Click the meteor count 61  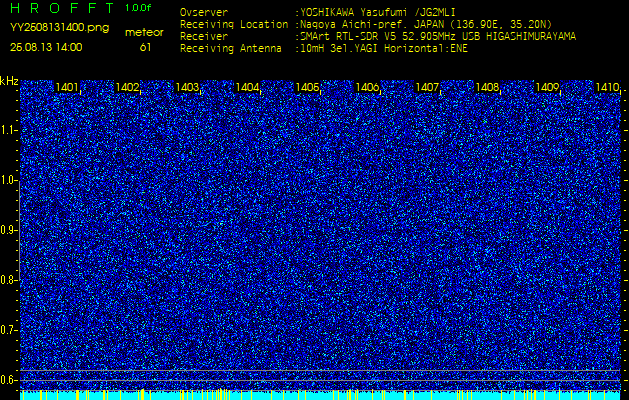tap(145, 47)
